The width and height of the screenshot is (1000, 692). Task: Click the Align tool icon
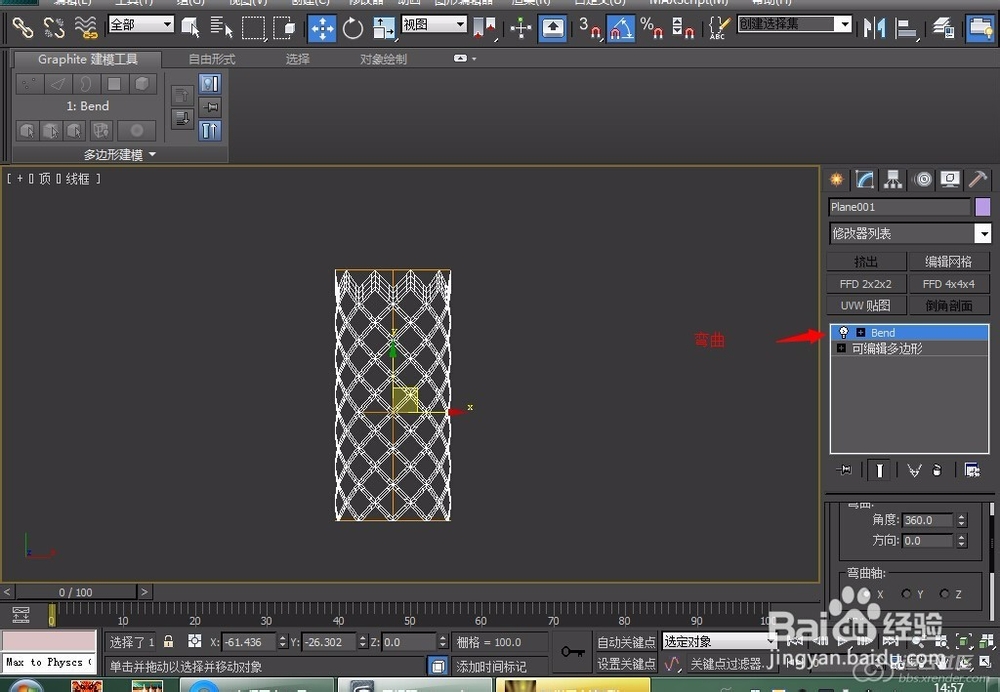point(906,28)
